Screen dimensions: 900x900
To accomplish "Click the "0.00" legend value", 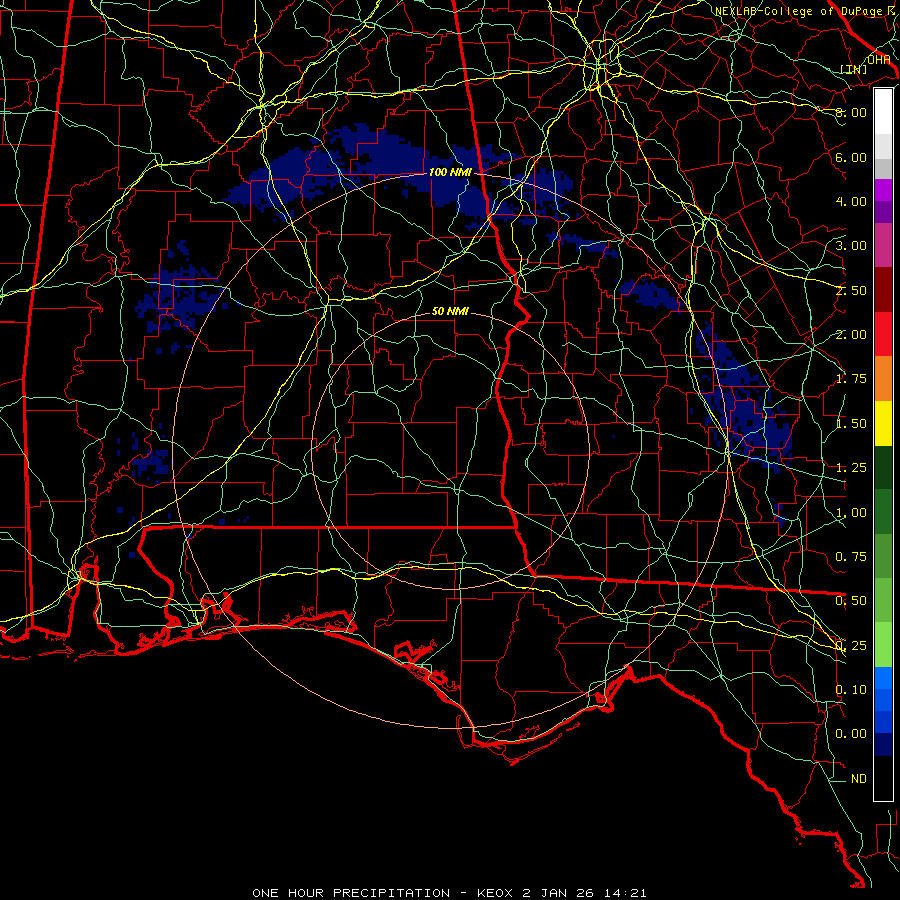I will (x=851, y=734).
